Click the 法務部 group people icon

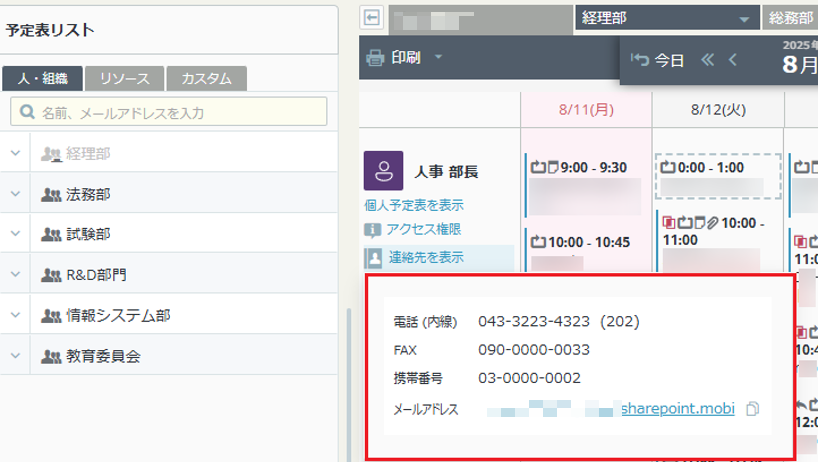click(51, 194)
